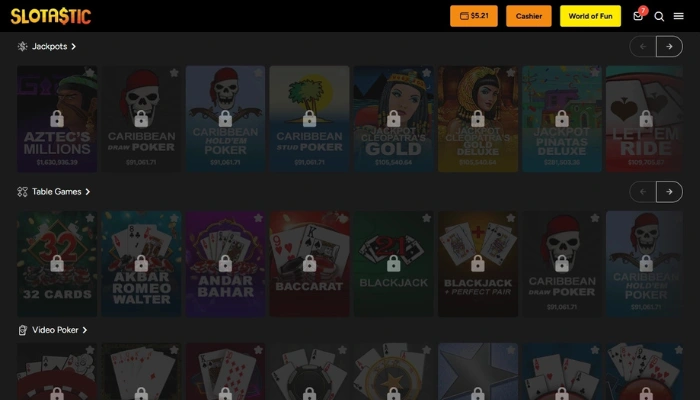Toggle favorite star on Blackjack tile
700x400 pixels.
[426, 218]
